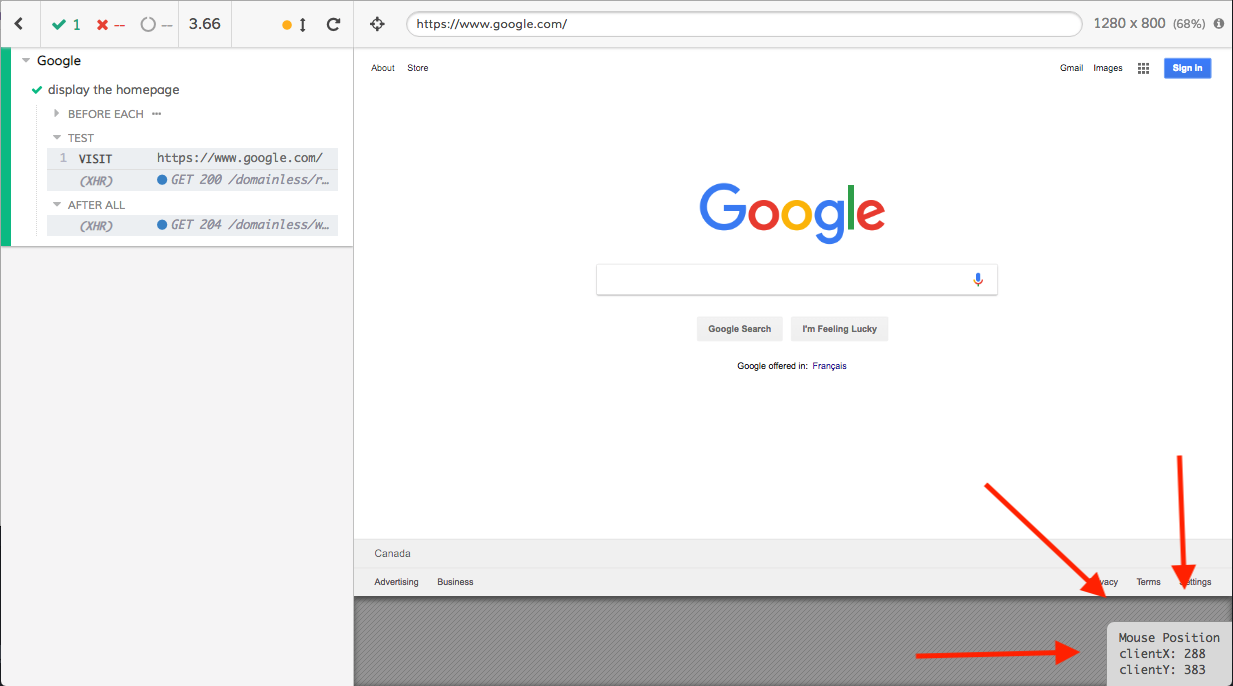Select 'display the homepage' test

point(114,90)
